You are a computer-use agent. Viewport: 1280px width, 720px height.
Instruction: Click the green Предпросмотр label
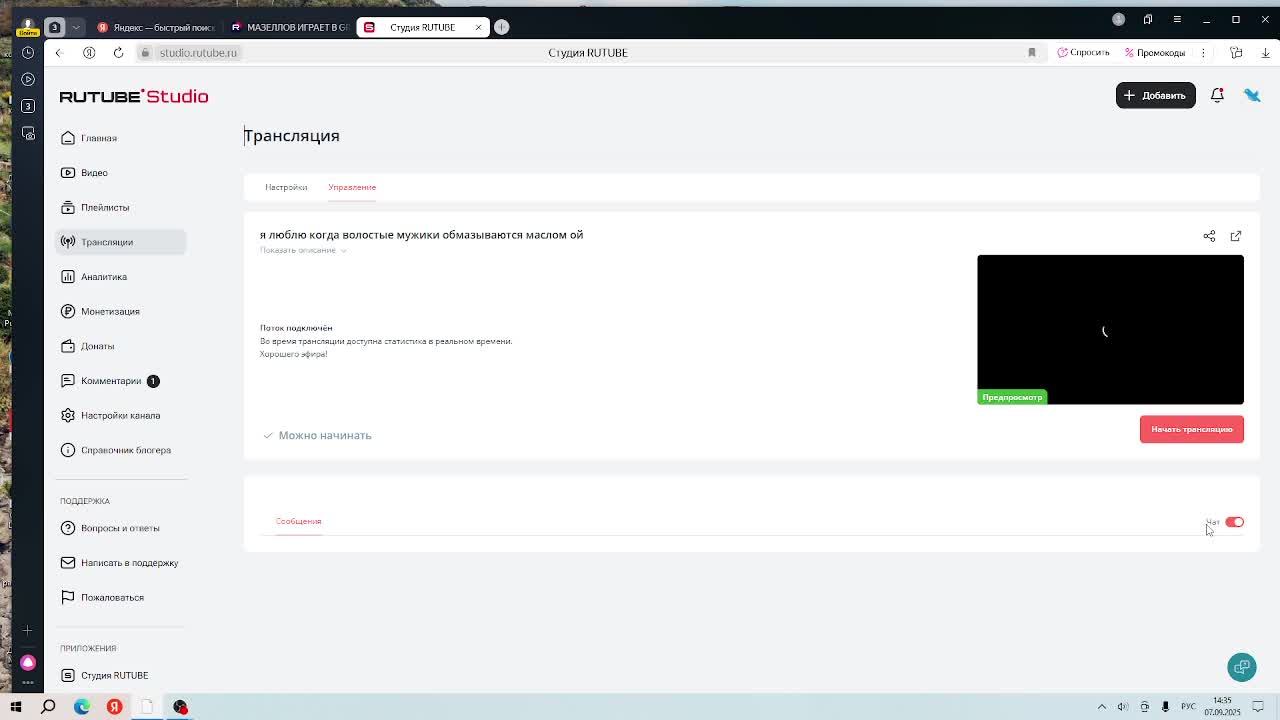(x=1012, y=397)
